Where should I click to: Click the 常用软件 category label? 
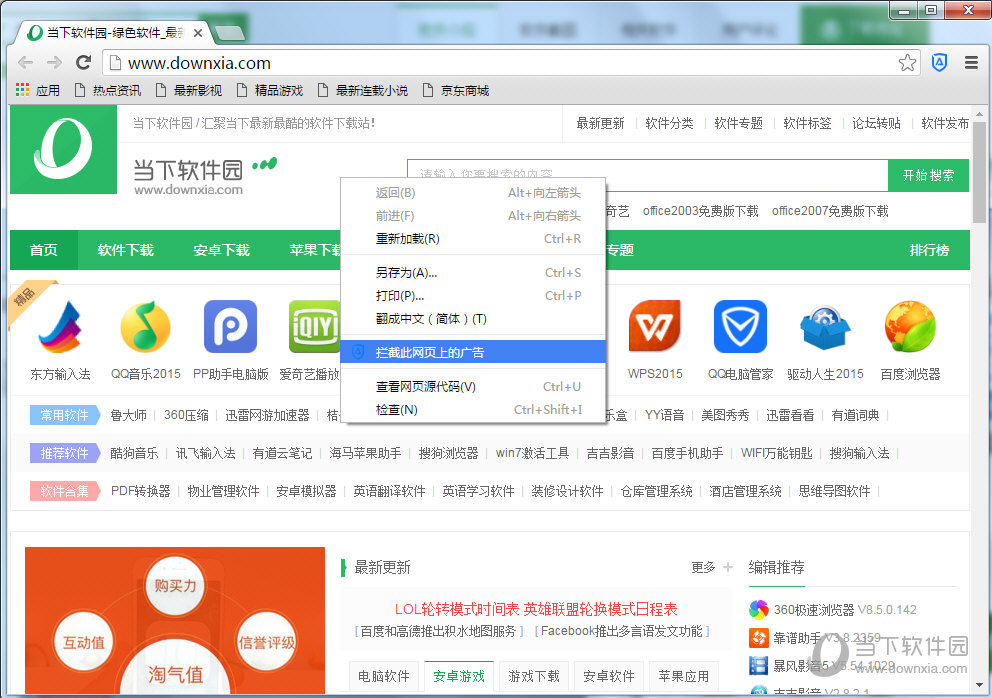(x=65, y=415)
